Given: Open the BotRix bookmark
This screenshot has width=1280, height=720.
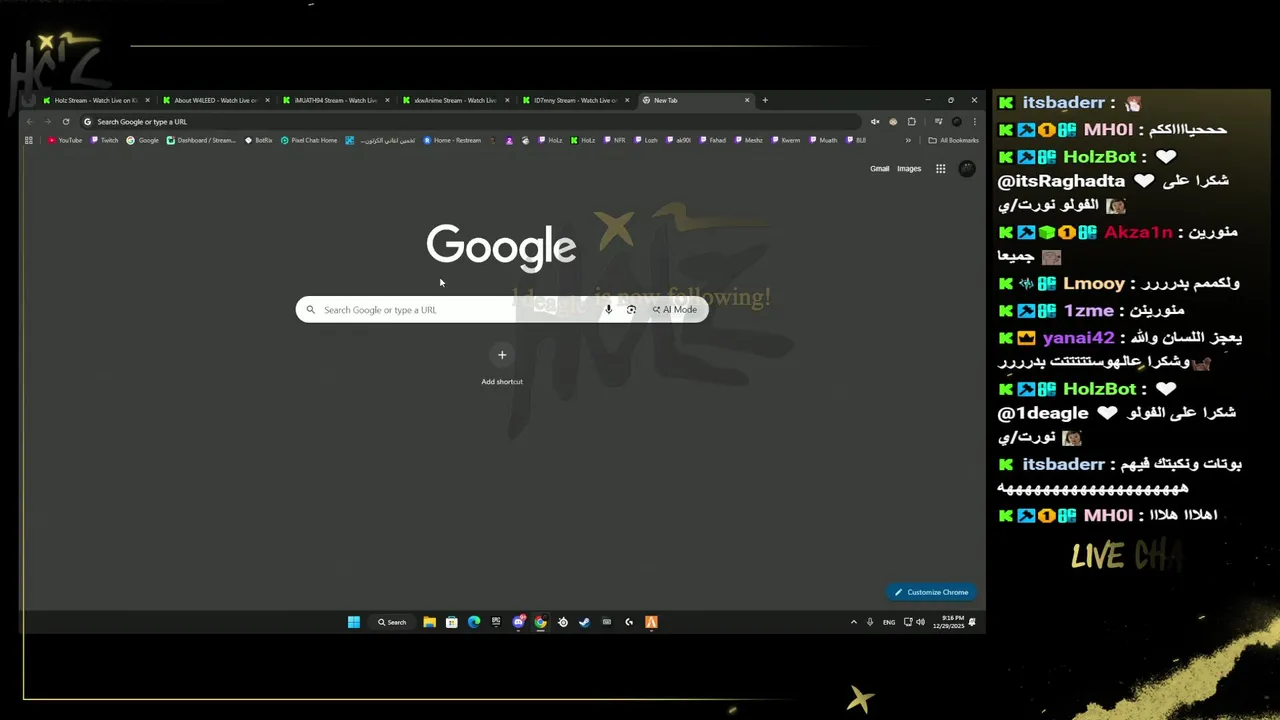Looking at the screenshot, I should [x=259, y=140].
